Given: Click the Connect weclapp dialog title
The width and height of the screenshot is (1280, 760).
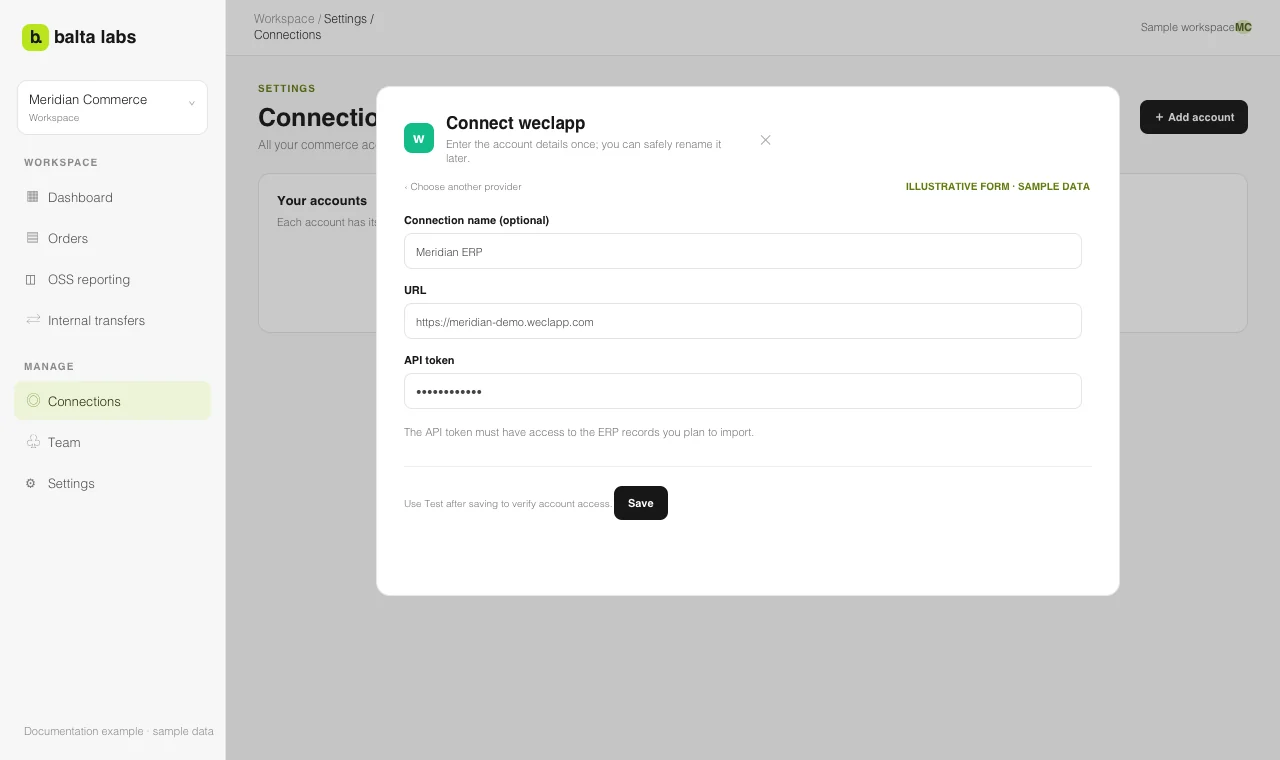Looking at the screenshot, I should tap(516, 123).
